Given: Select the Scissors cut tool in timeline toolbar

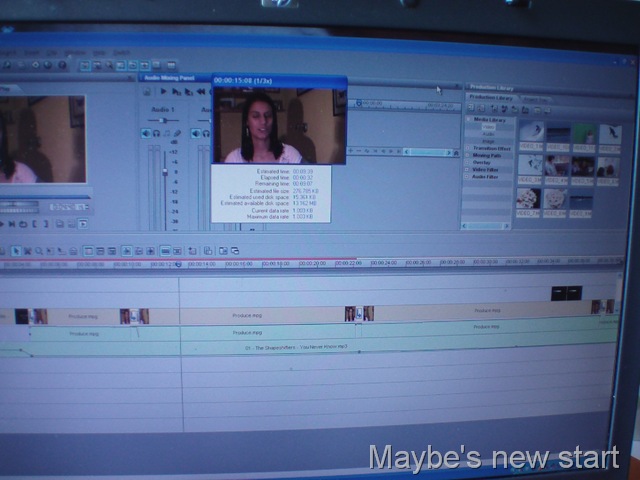Looking at the screenshot, I should 27,251.
